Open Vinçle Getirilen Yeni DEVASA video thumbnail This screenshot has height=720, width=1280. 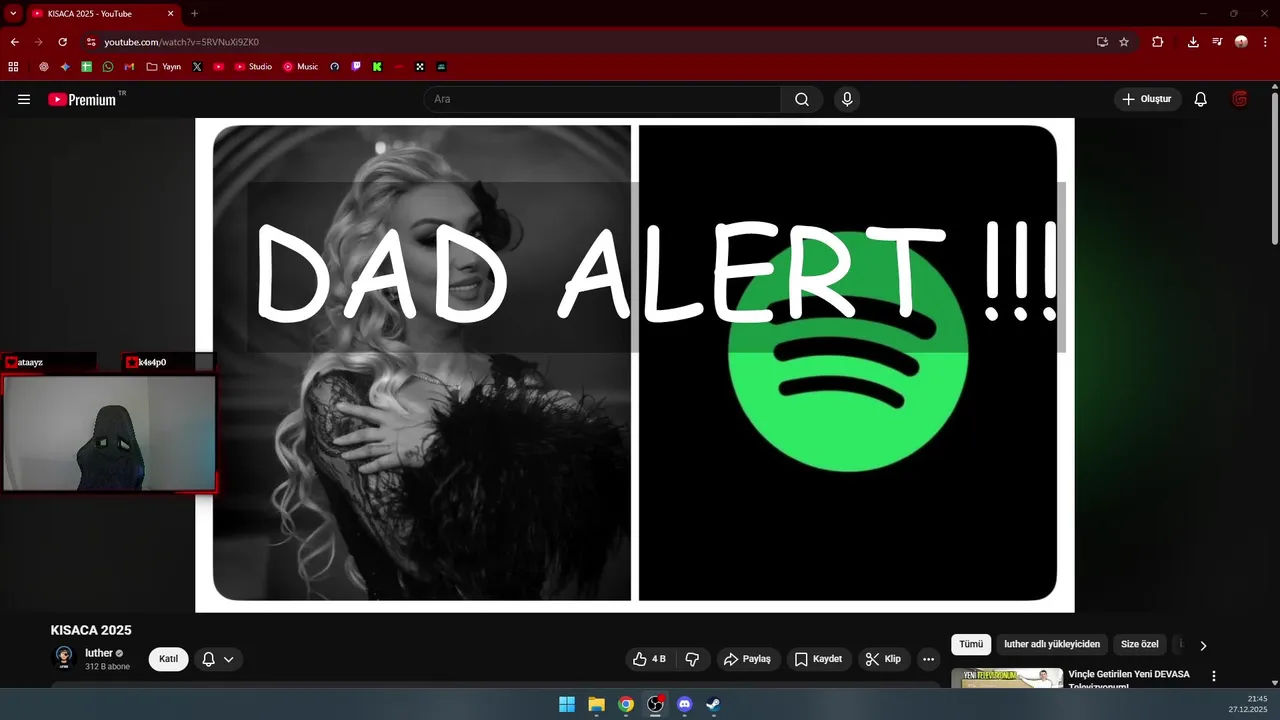(1007, 678)
